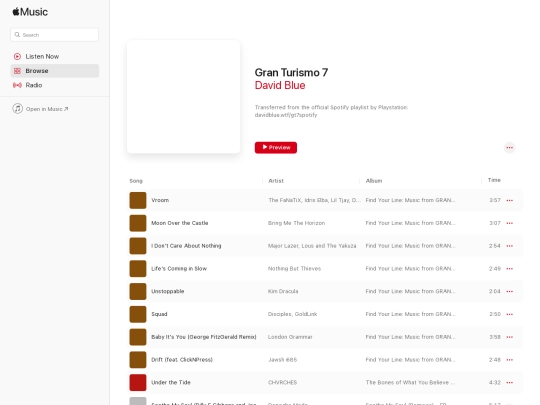Open more options for Under the Tide
This screenshot has width=540, height=405.
click(x=509, y=382)
